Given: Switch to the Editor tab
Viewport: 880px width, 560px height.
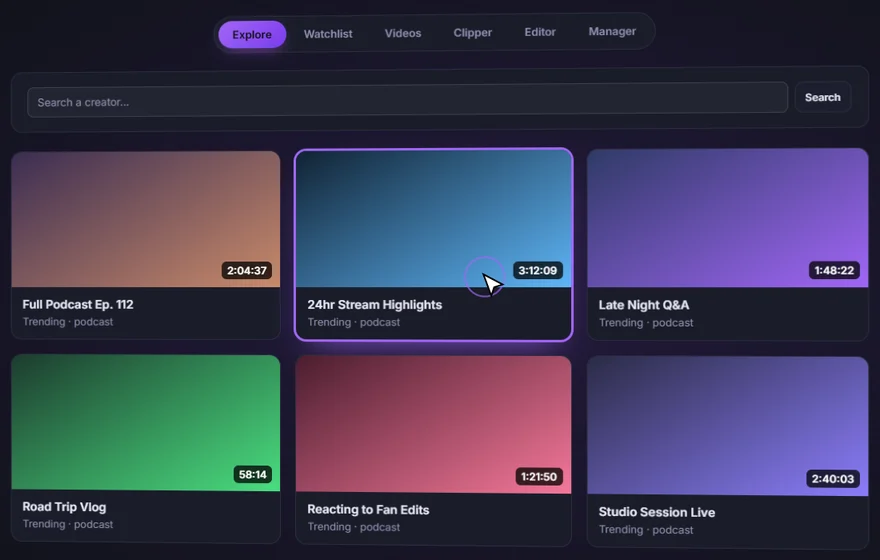Looking at the screenshot, I should pyautogui.click(x=540, y=32).
